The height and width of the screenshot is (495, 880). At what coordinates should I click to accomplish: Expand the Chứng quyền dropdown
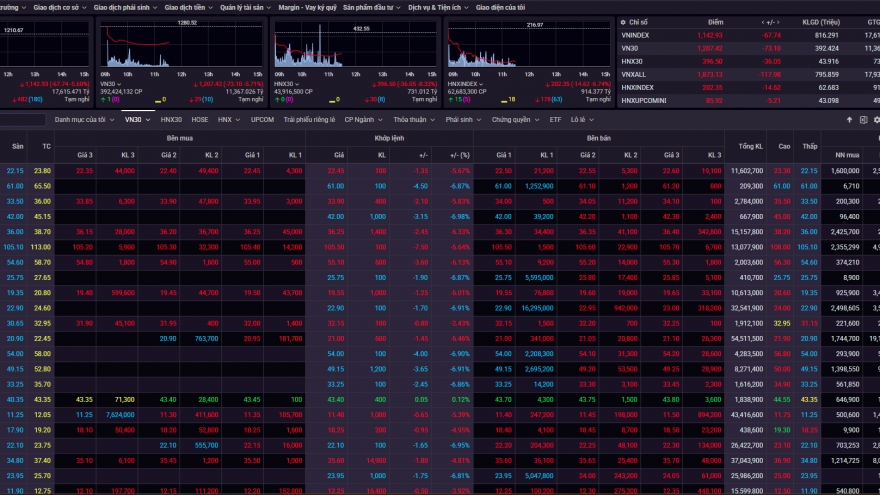(x=515, y=120)
